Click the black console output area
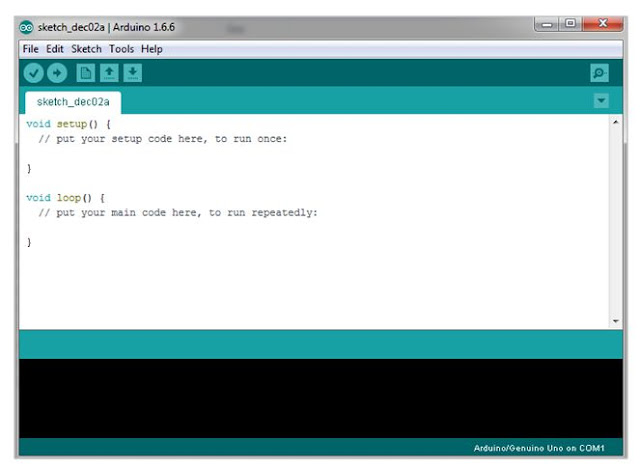Screen dimensions: 640x471 click(x=321, y=398)
